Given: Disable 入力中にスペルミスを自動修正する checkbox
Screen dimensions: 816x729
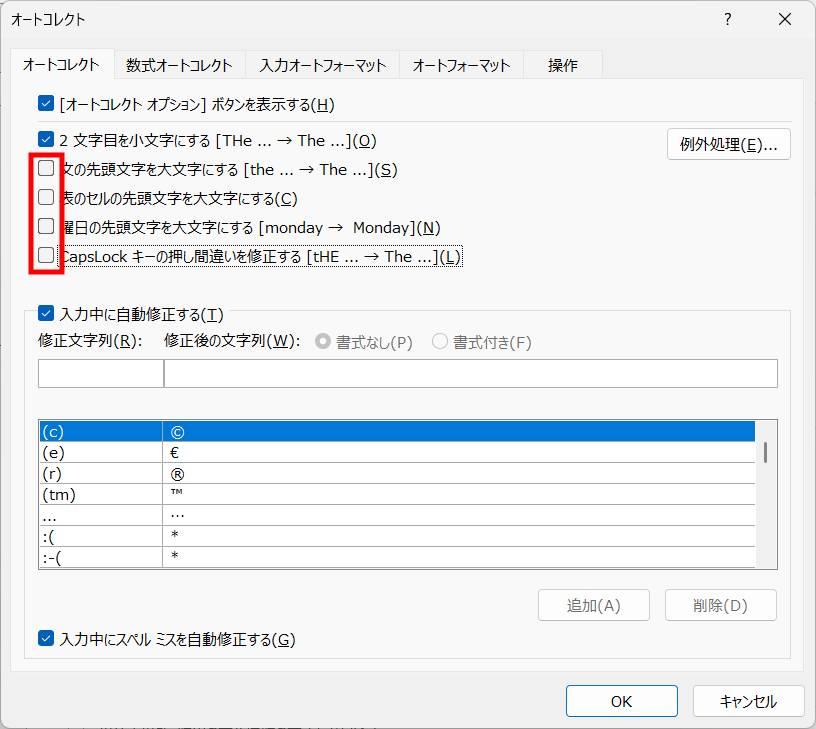Looking at the screenshot, I should coord(45,638).
